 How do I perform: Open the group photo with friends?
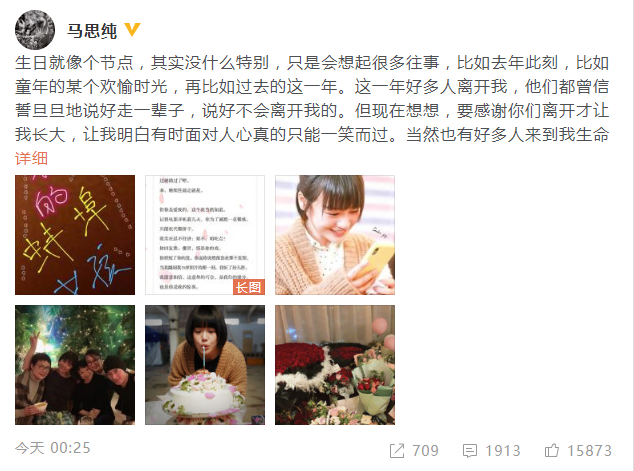coord(75,365)
